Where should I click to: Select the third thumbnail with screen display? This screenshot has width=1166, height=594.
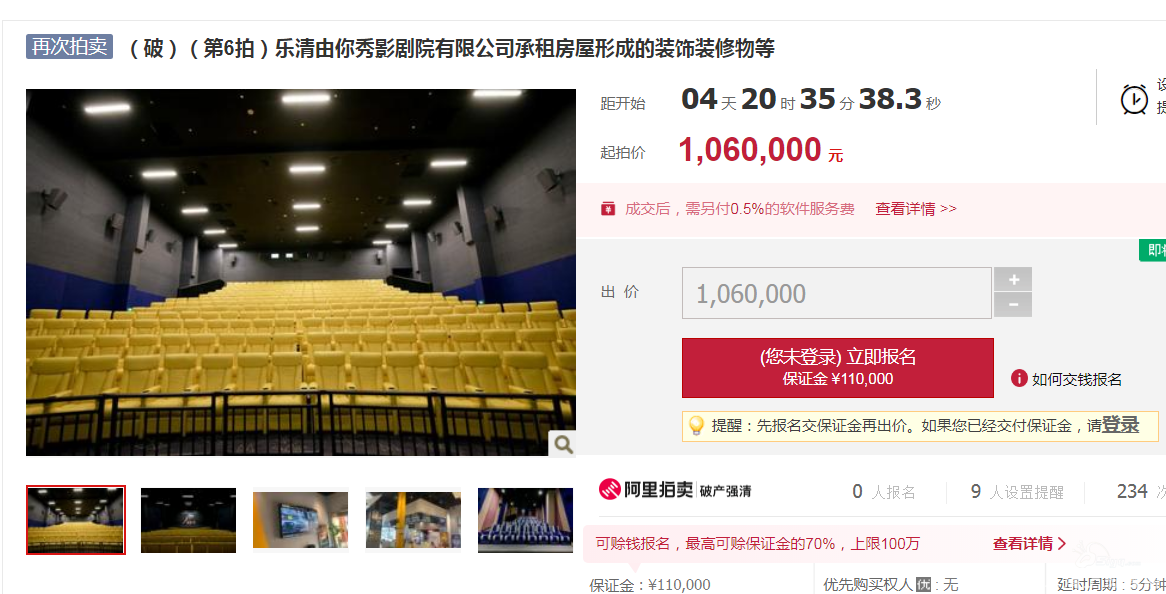[x=300, y=520]
